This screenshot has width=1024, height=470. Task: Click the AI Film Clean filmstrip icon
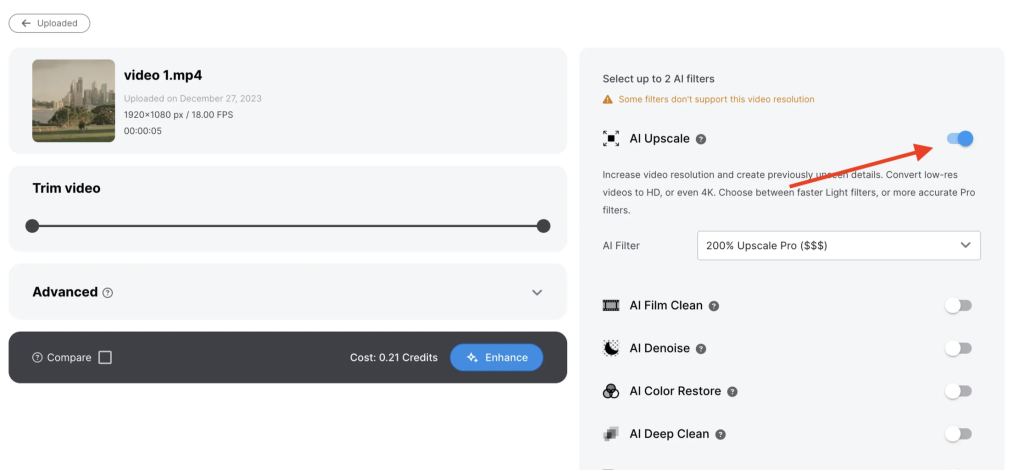coord(611,305)
